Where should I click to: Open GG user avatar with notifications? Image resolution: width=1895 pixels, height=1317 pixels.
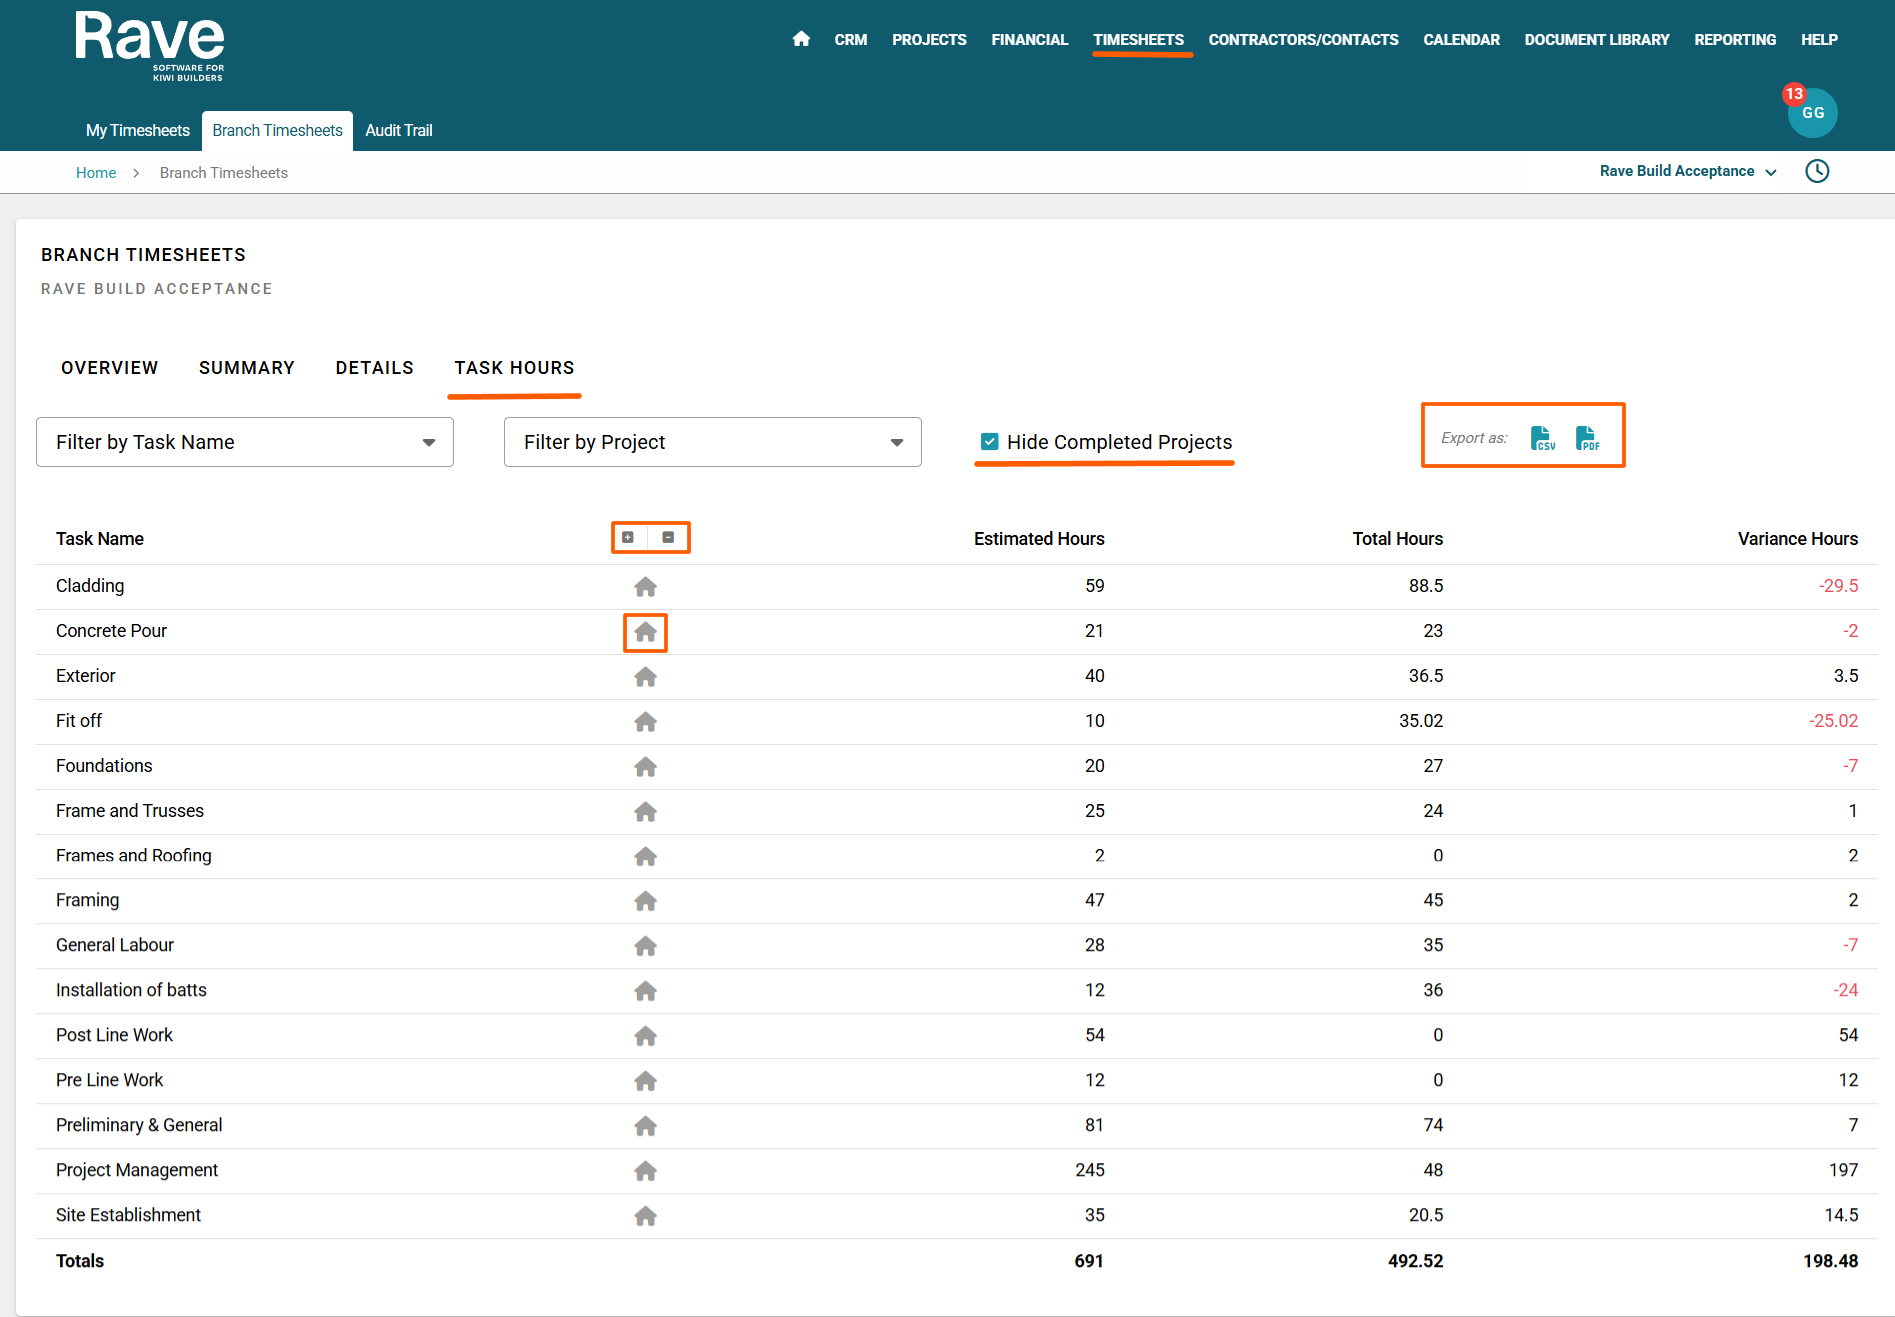[1812, 112]
